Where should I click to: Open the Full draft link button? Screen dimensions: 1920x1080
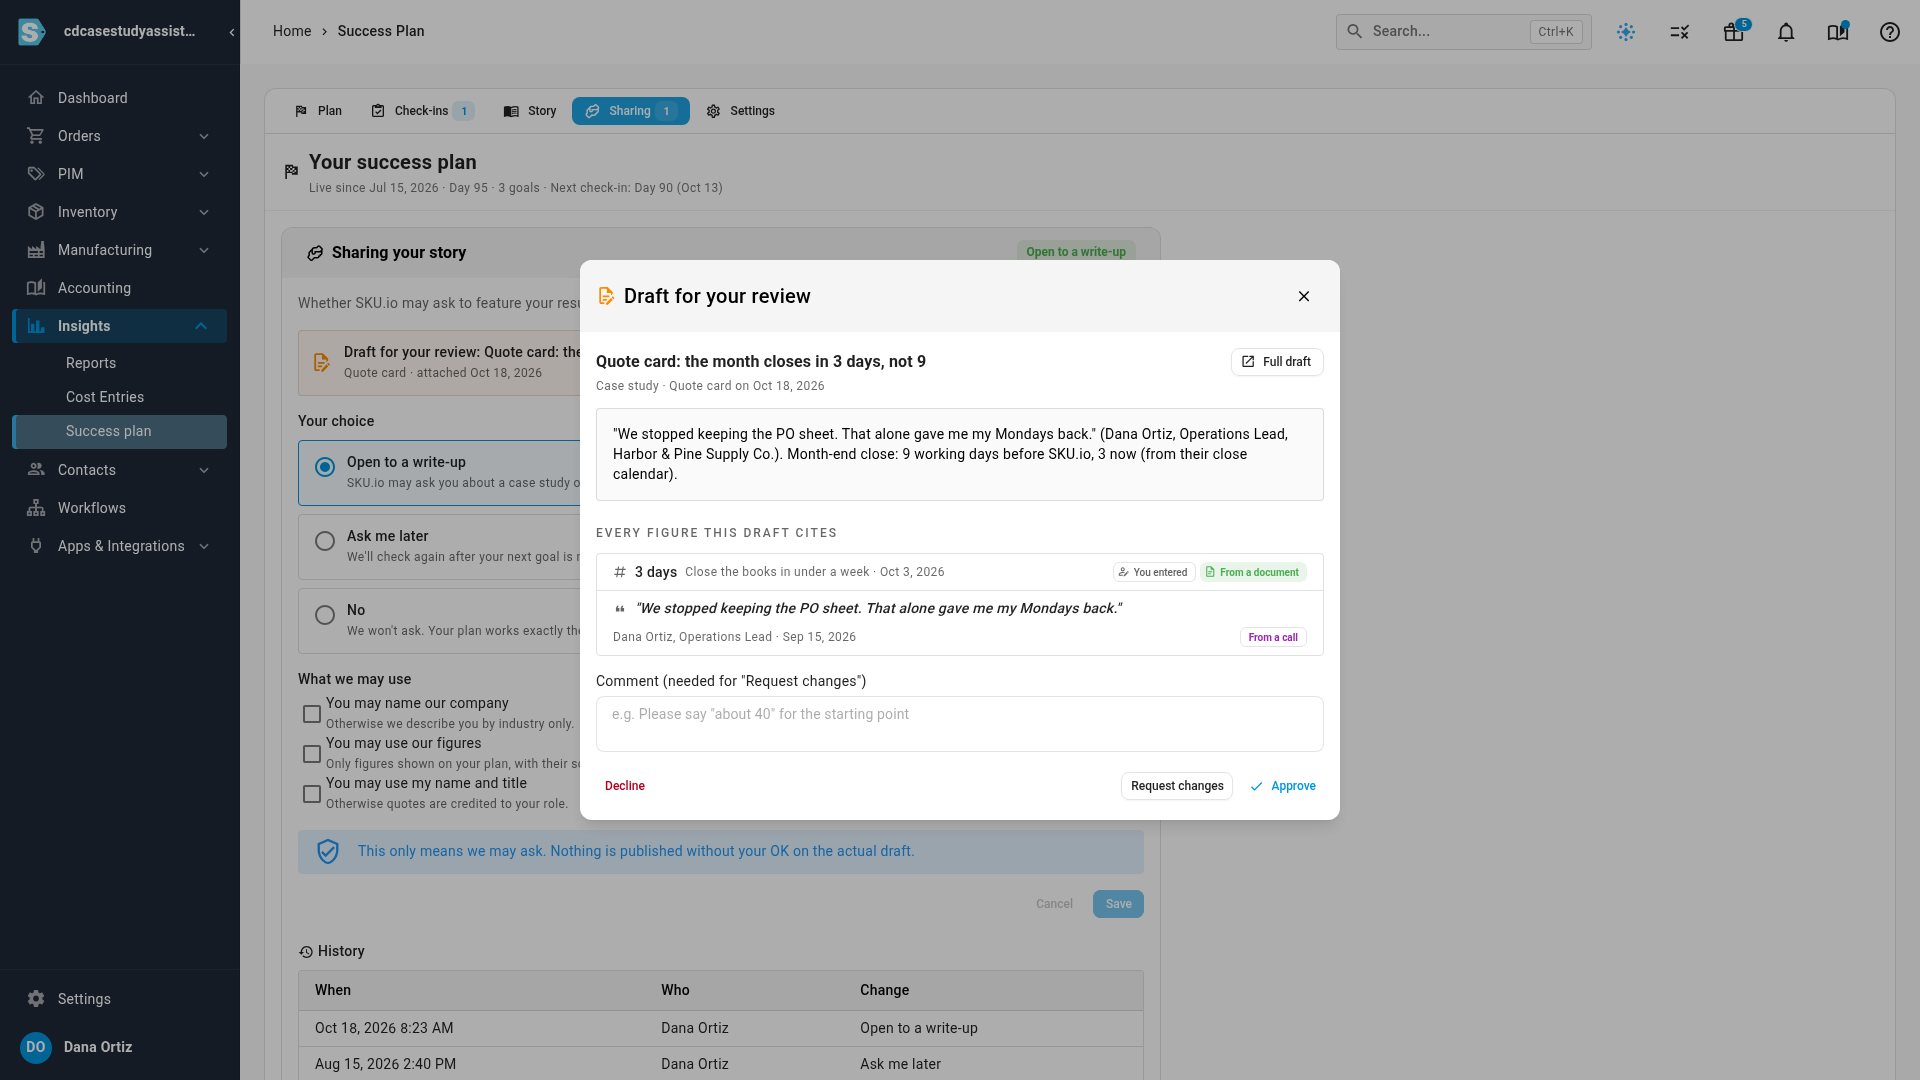1277,362
